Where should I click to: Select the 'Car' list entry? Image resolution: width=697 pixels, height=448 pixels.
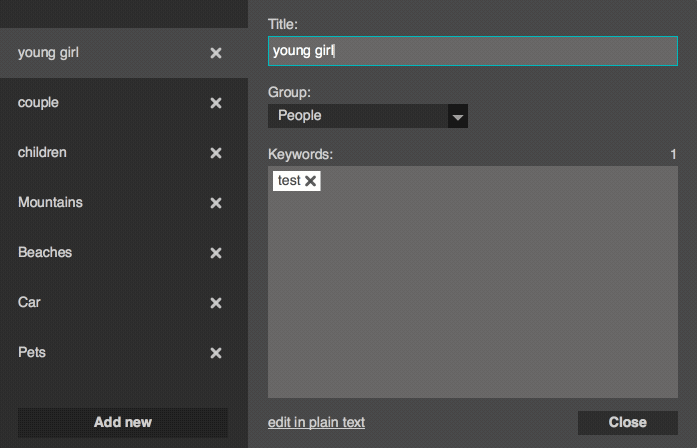(x=124, y=303)
